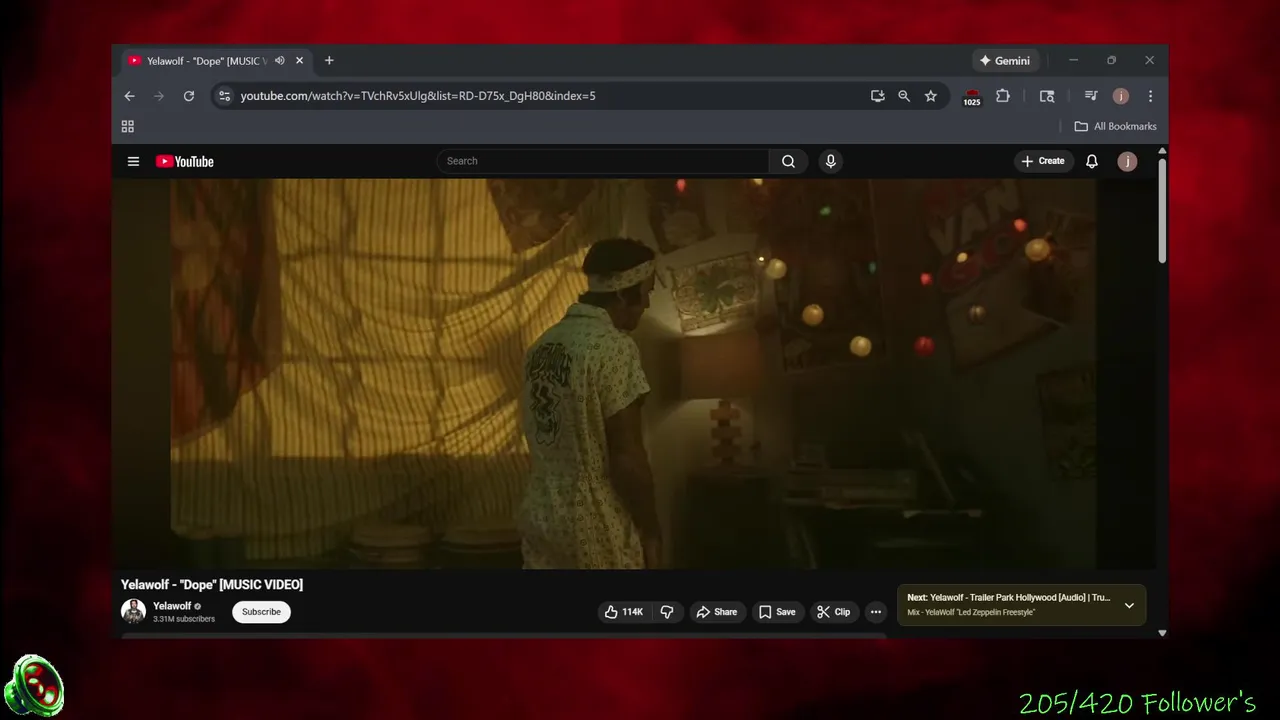The width and height of the screenshot is (1280, 720).
Task: Open the zoom magnifier icon in address bar
Action: point(904,96)
